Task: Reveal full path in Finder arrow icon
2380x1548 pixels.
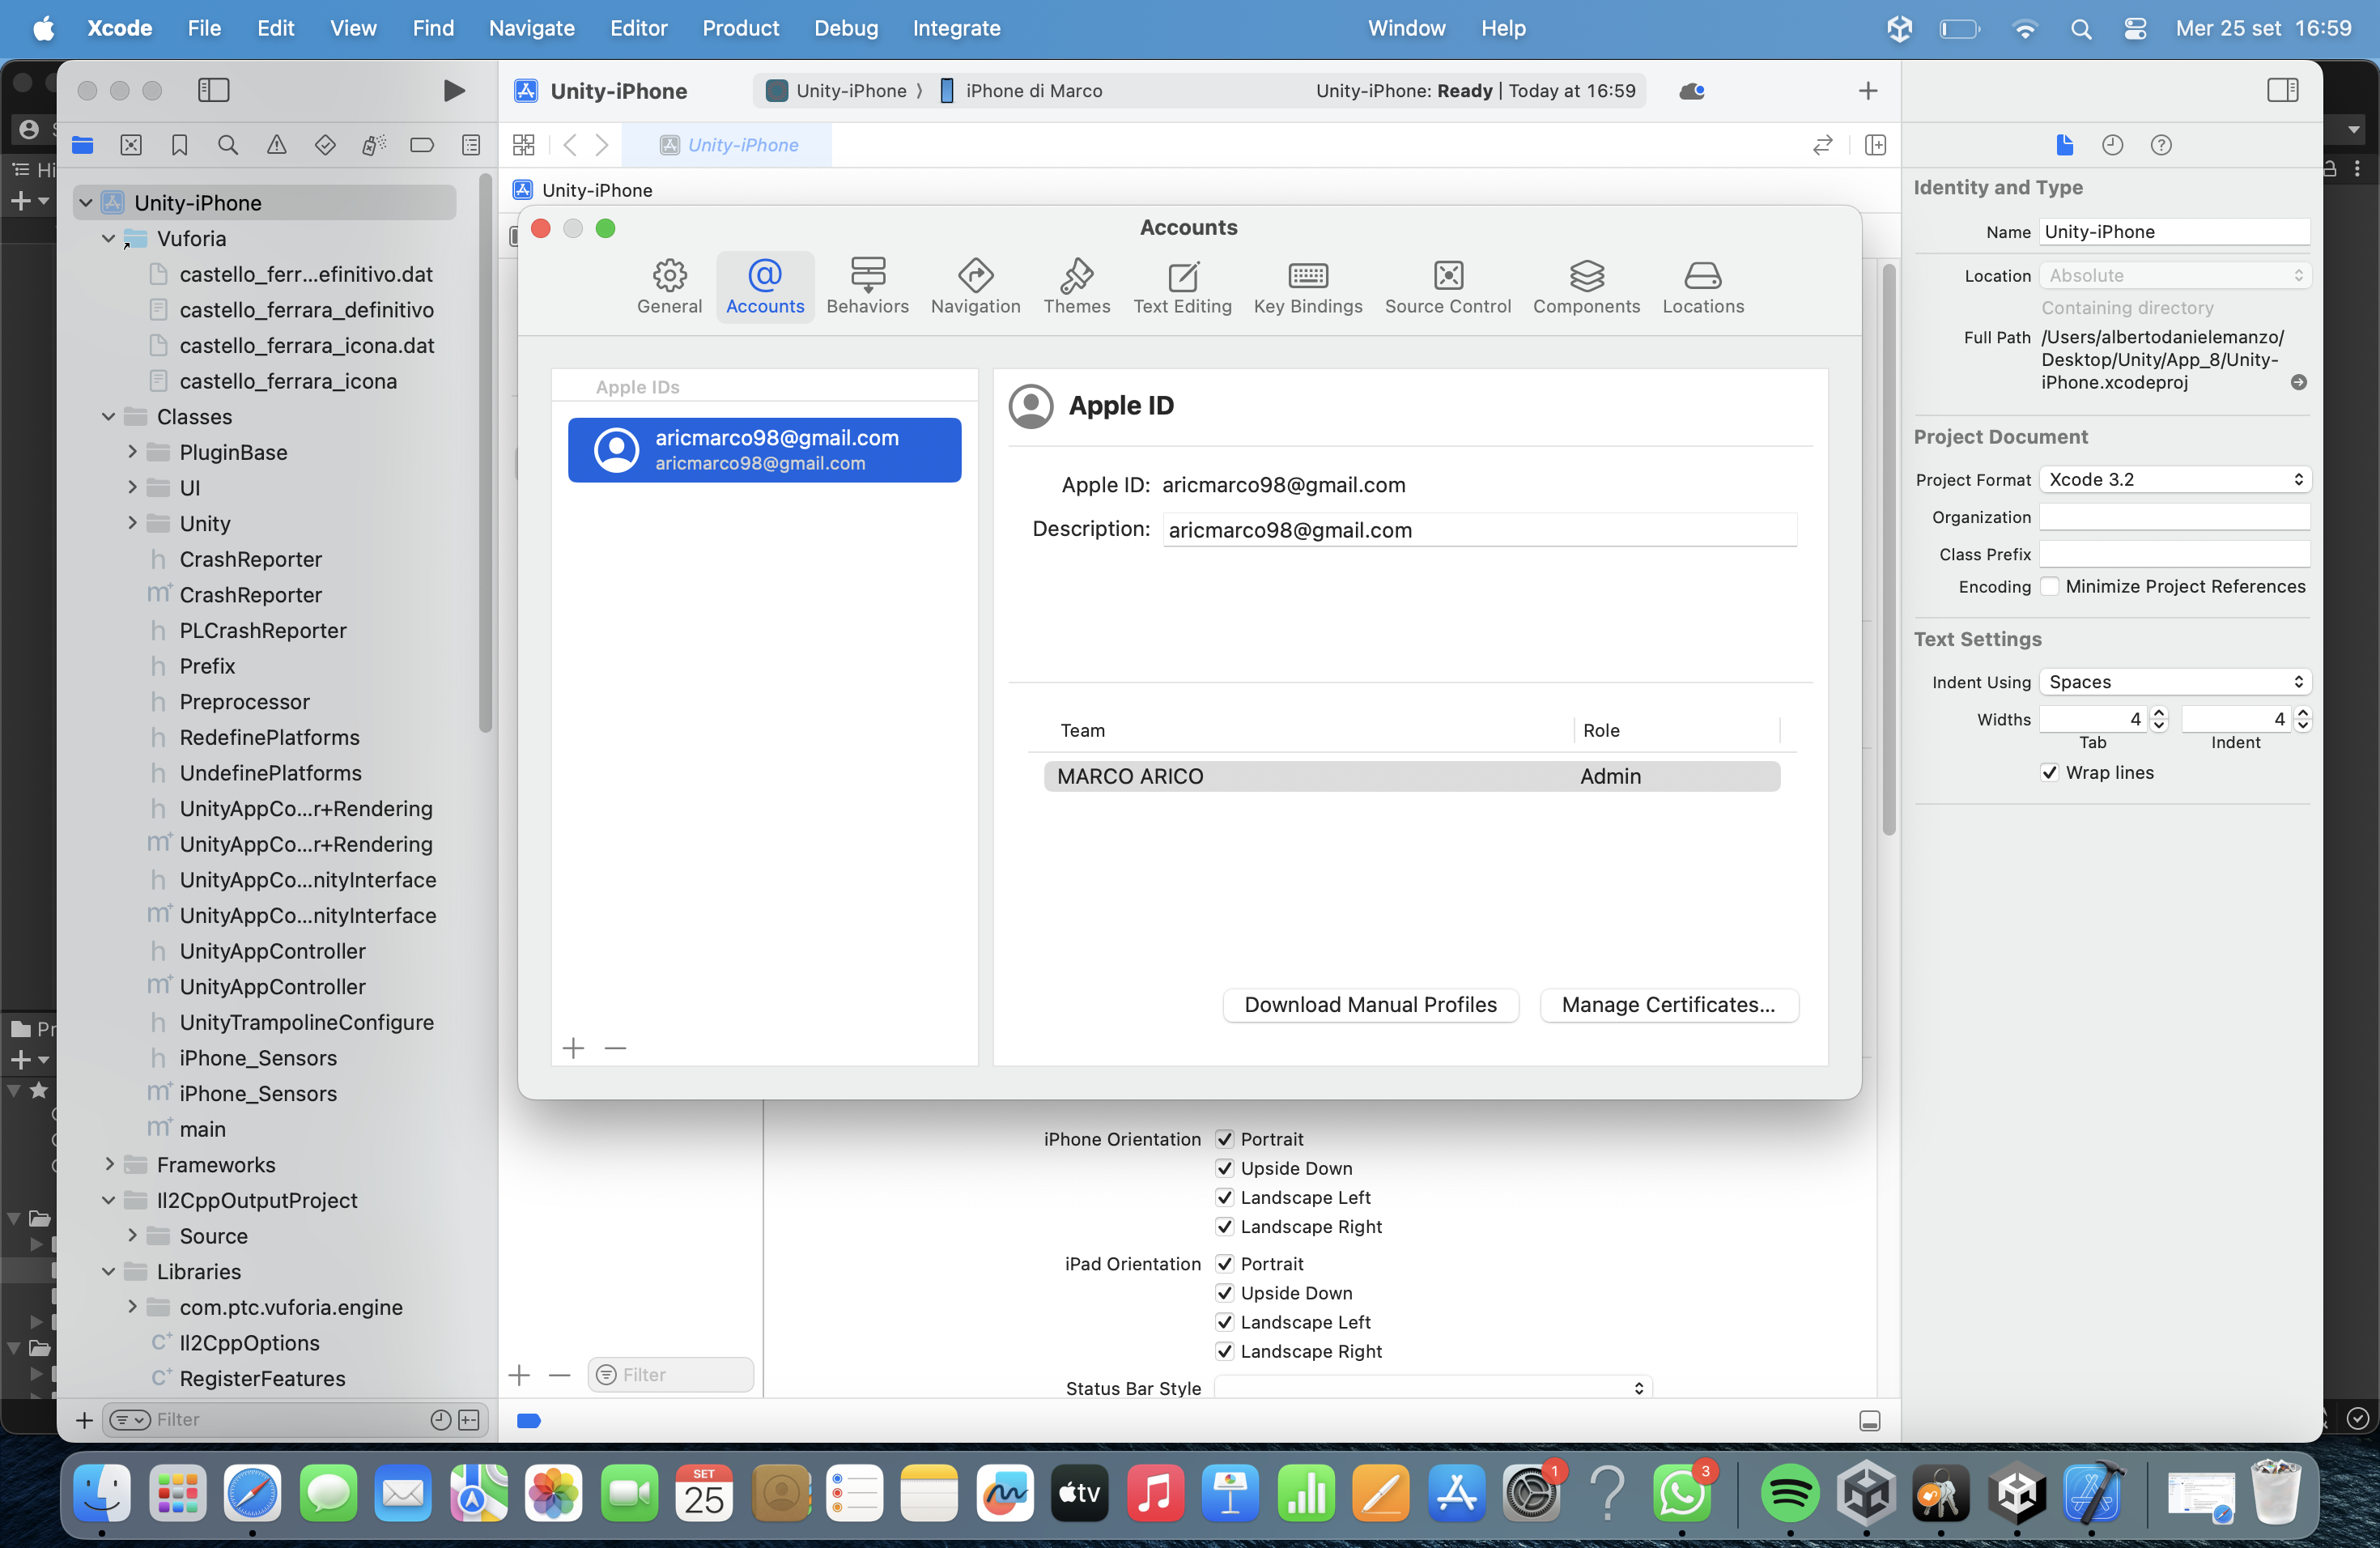Action: pyautogui.click(x=2299, y=382)
